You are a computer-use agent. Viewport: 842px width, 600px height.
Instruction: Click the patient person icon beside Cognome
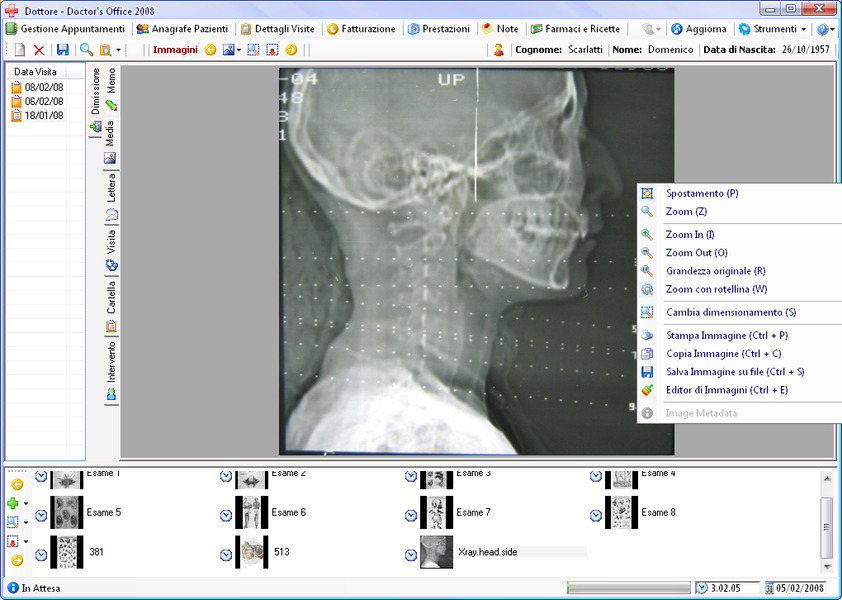[499, 50]
